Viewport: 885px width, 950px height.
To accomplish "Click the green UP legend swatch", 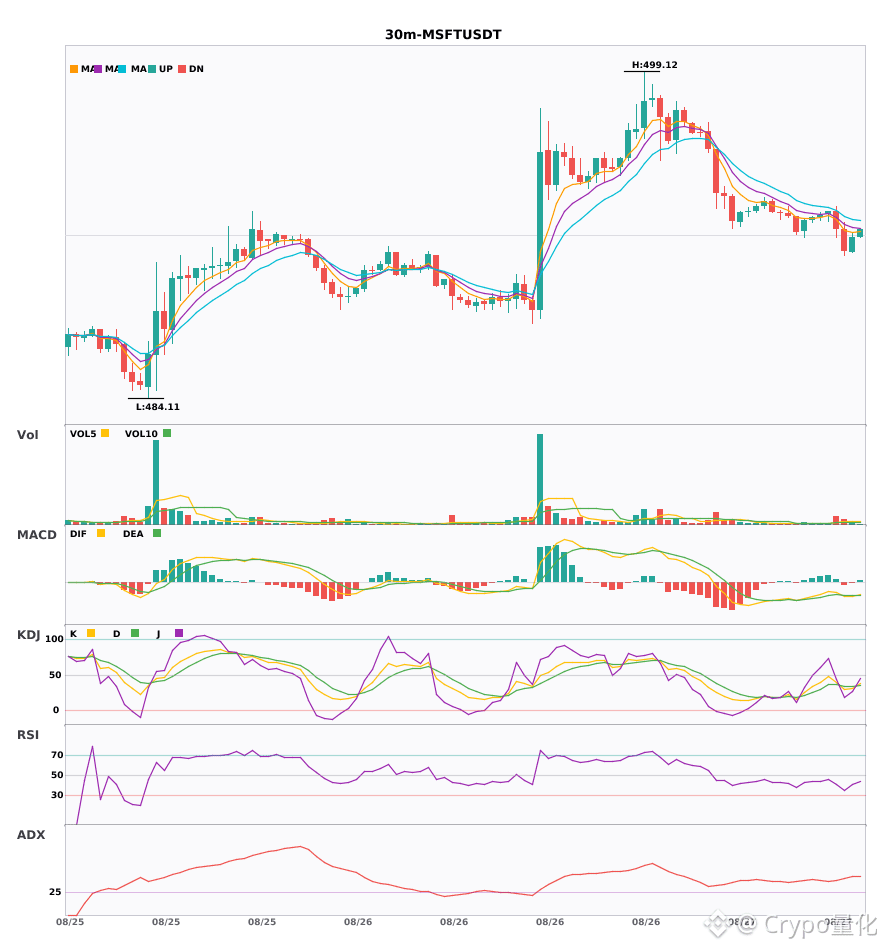I will tap(152, 69).
